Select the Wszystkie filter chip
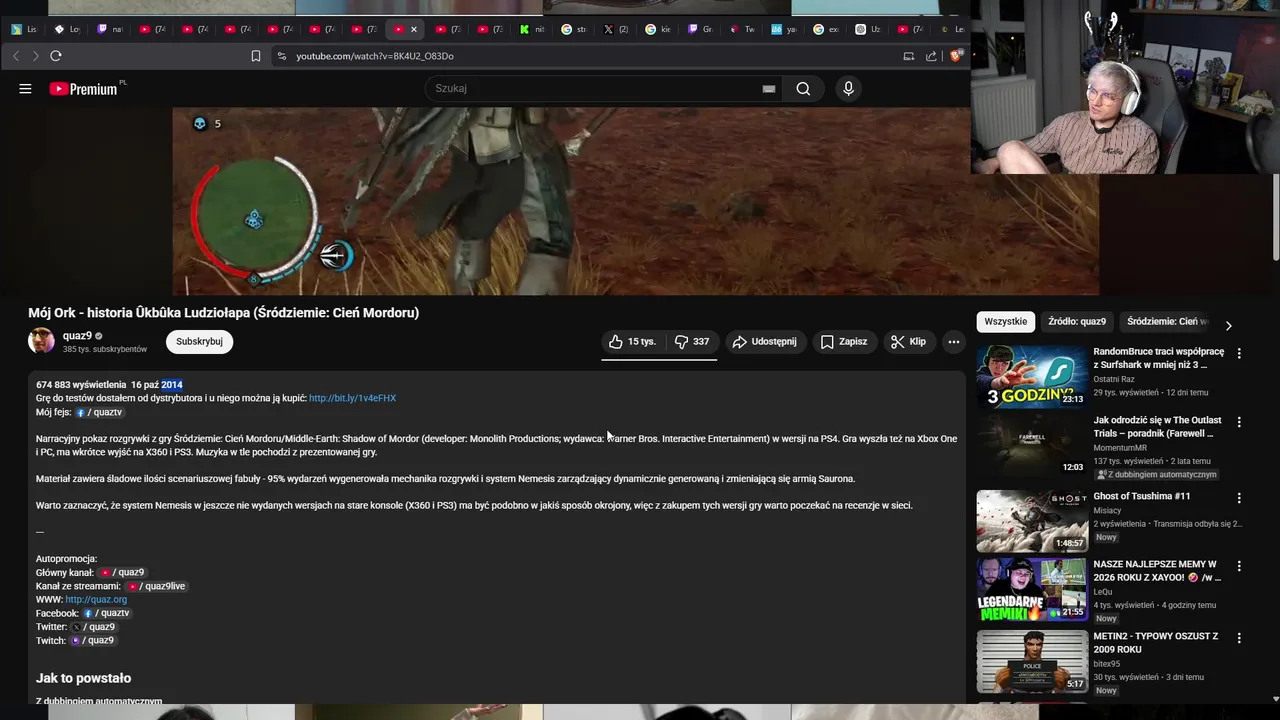The width and height of the screenshot is (1280, 720). 1005,322
